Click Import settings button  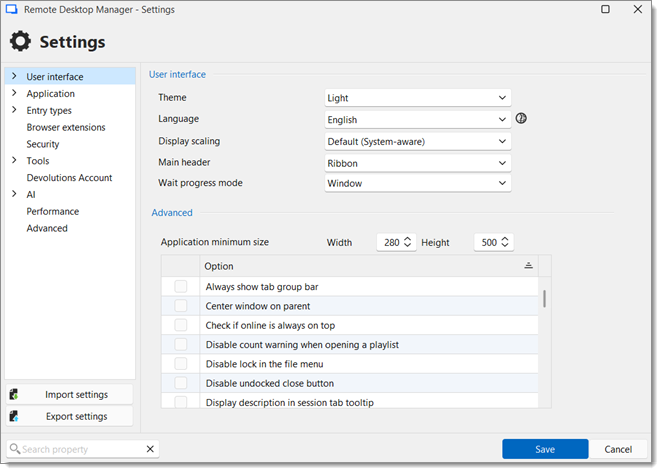[70, 395]
